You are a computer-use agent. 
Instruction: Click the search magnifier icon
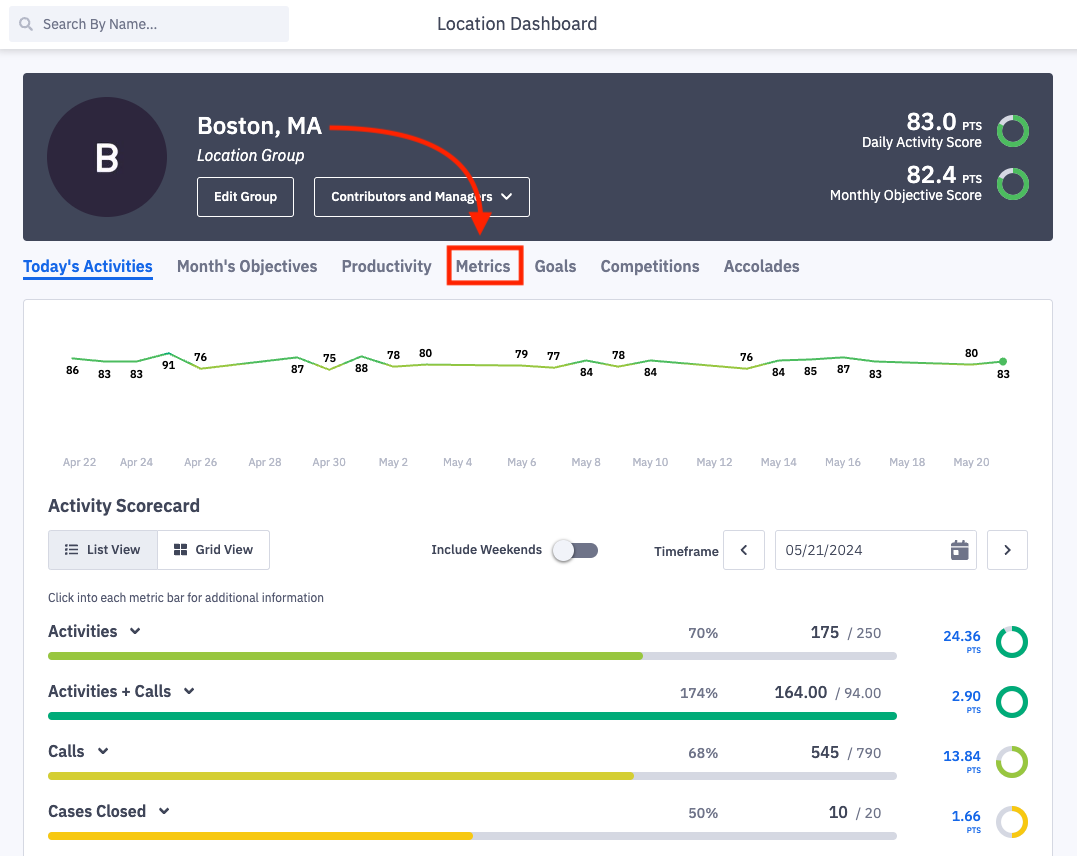26,23
